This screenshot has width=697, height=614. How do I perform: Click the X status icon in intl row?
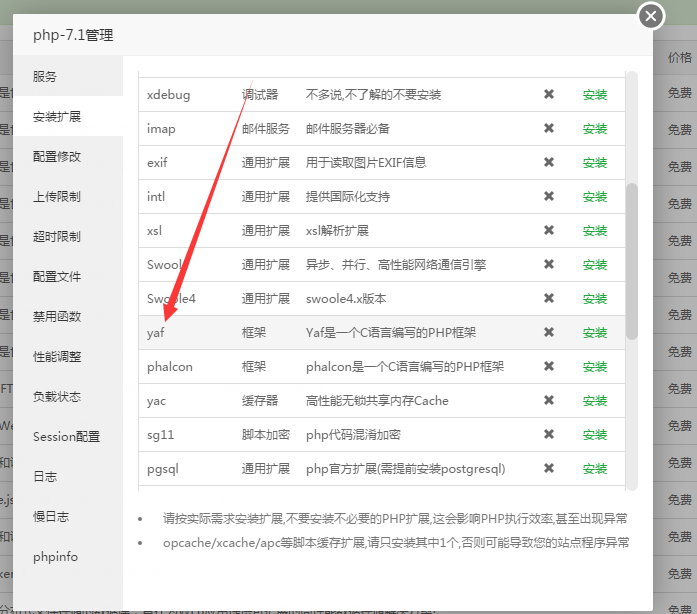pyautogui.click(x=548, y=197)
